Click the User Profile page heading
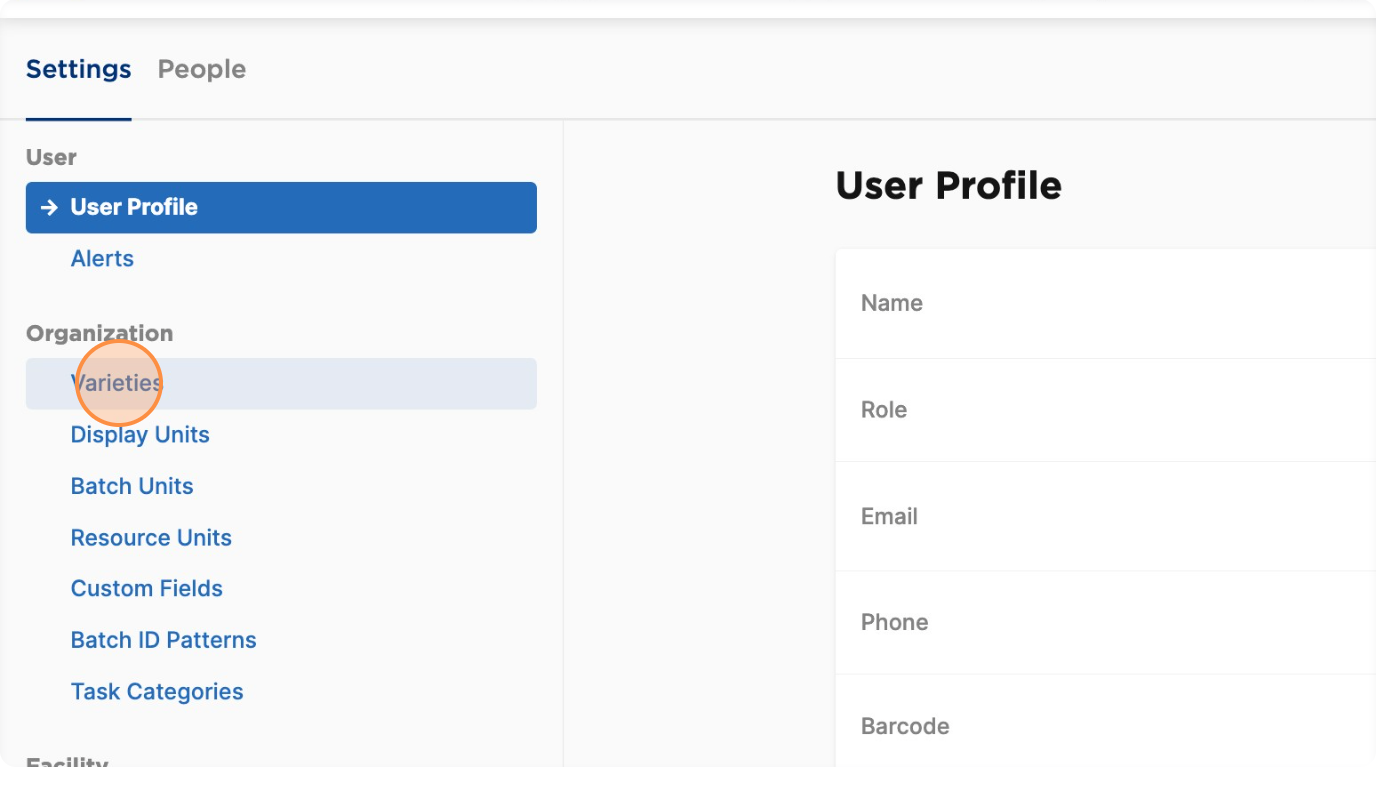 (948, 185)
